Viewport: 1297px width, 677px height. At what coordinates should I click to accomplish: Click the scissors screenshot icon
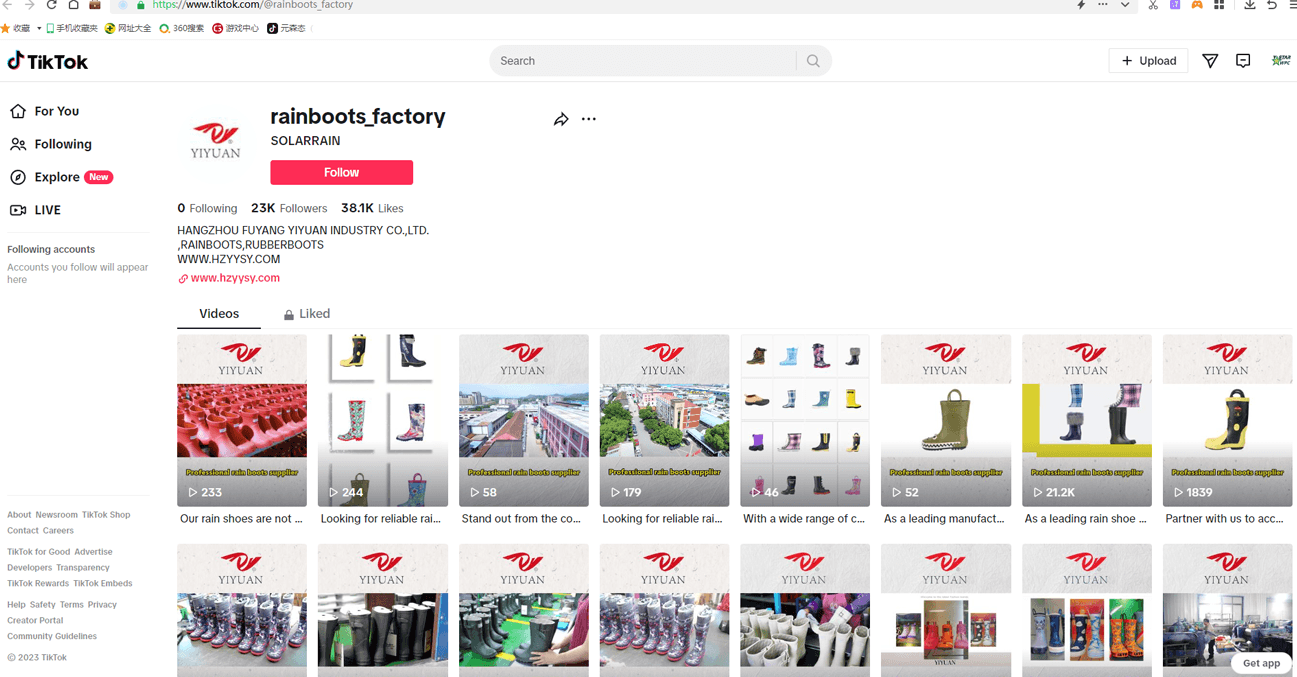[x=1153, y=5]
